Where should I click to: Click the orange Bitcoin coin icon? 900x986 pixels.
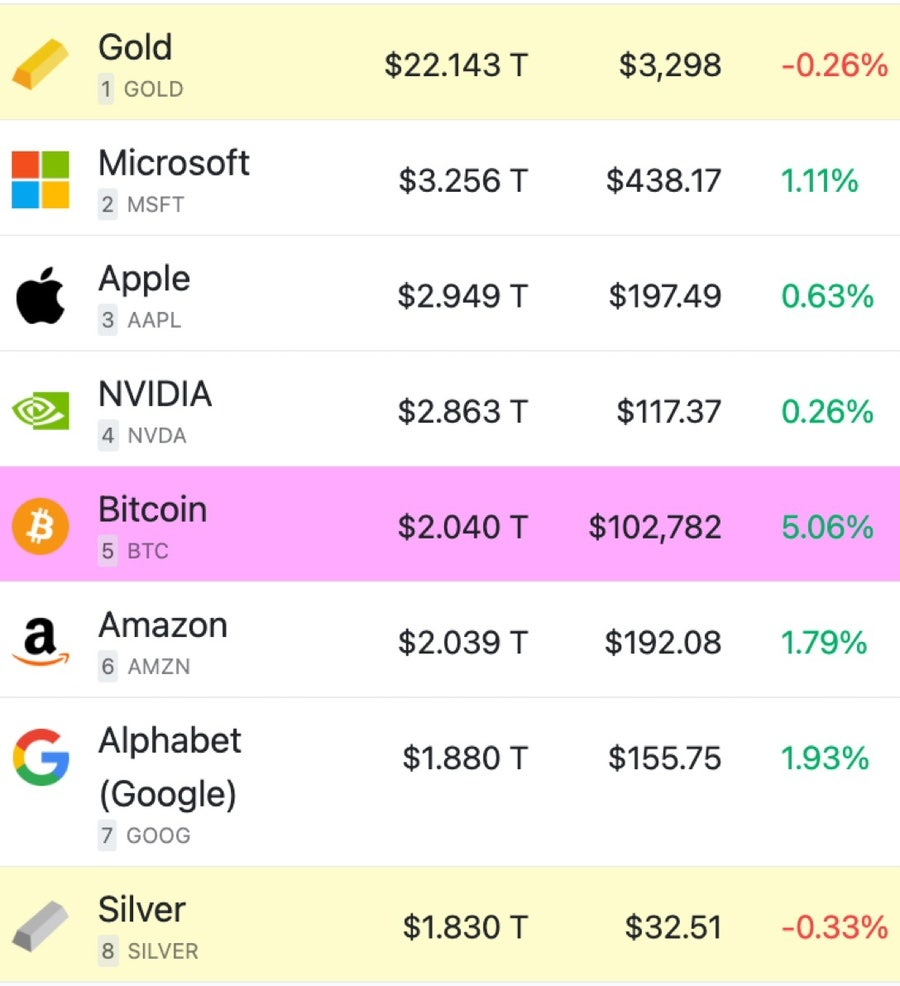40,526
